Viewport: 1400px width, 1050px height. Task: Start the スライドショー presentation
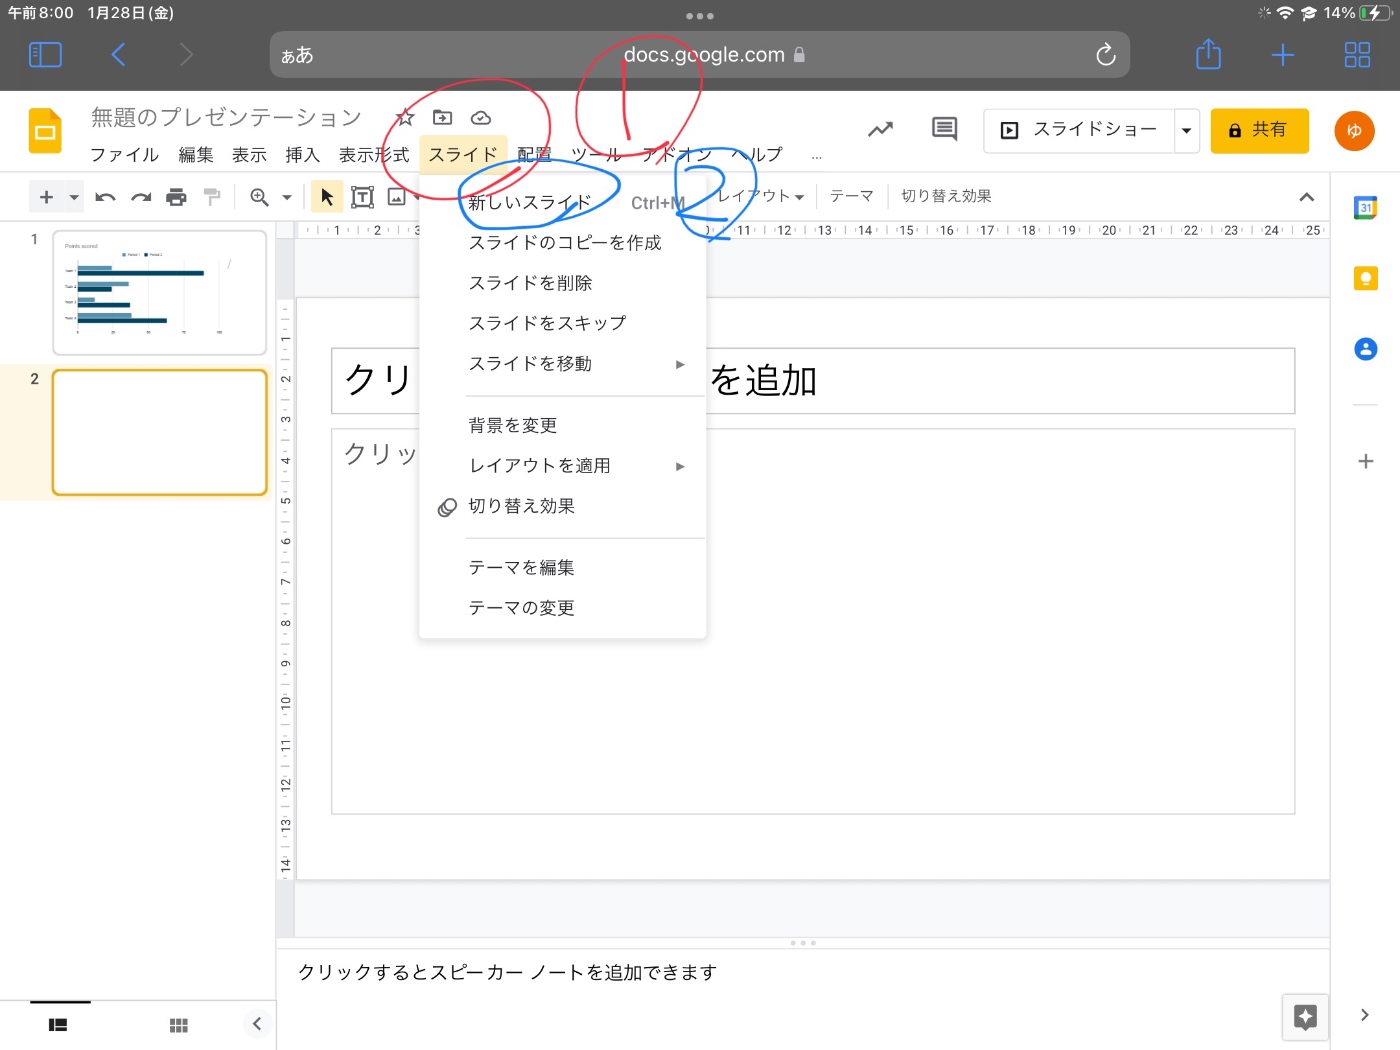[1079, 130]
